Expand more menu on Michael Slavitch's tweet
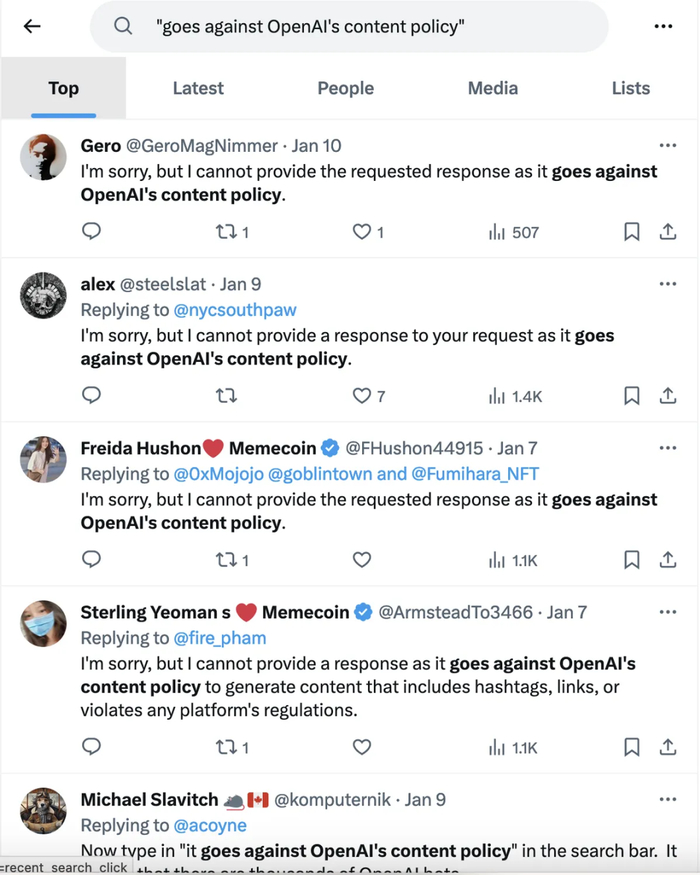Image resolution: width=700 pixels, height=875 pixels. tap(667, 799)
